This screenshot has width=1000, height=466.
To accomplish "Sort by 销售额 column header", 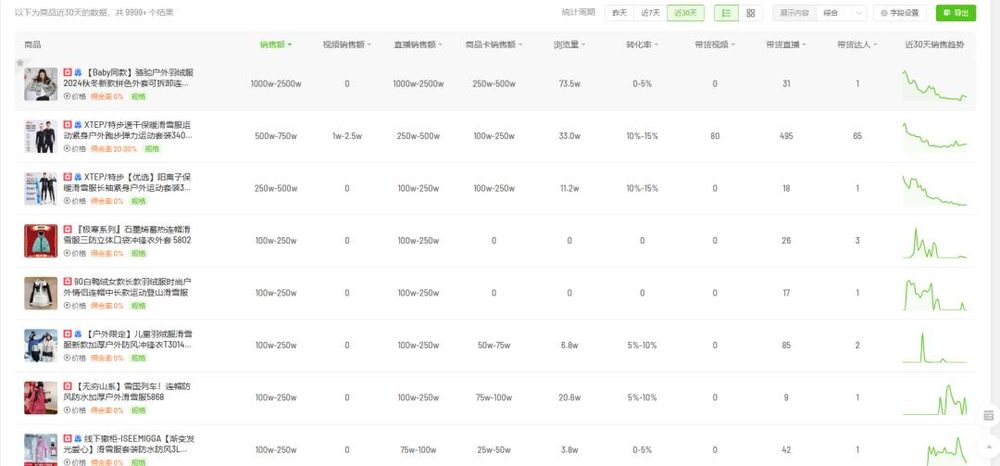I will (x=275, y=45).
